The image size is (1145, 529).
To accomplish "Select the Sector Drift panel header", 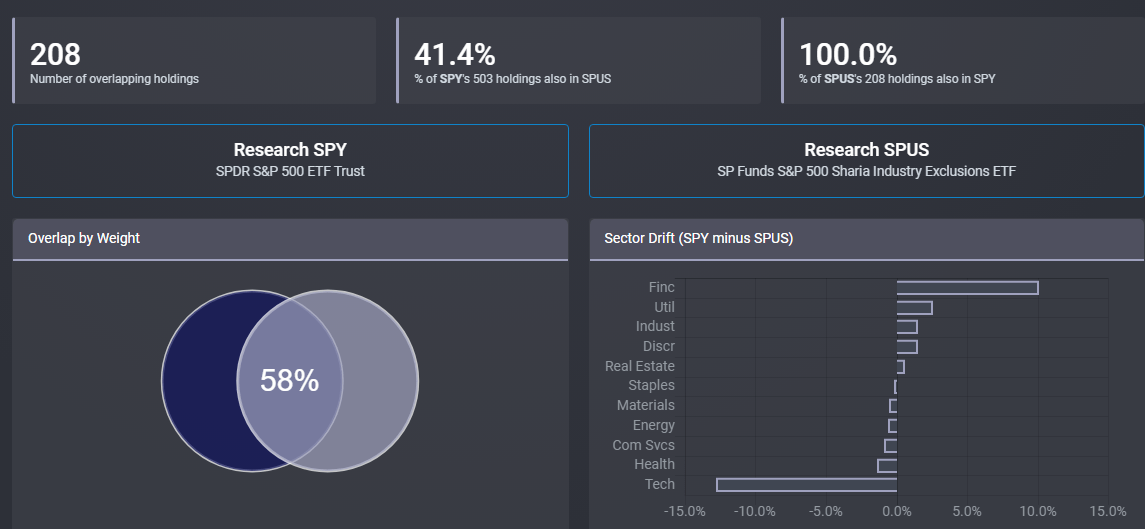I will (x=867, y=239).
